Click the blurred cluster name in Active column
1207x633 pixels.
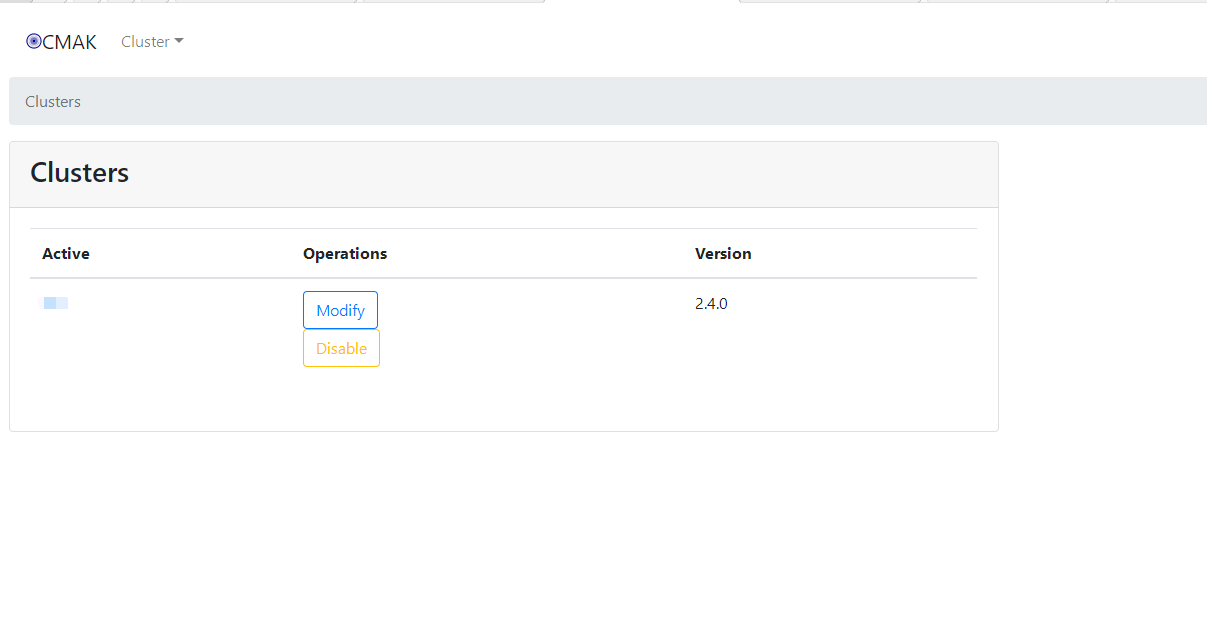point(55,303)
